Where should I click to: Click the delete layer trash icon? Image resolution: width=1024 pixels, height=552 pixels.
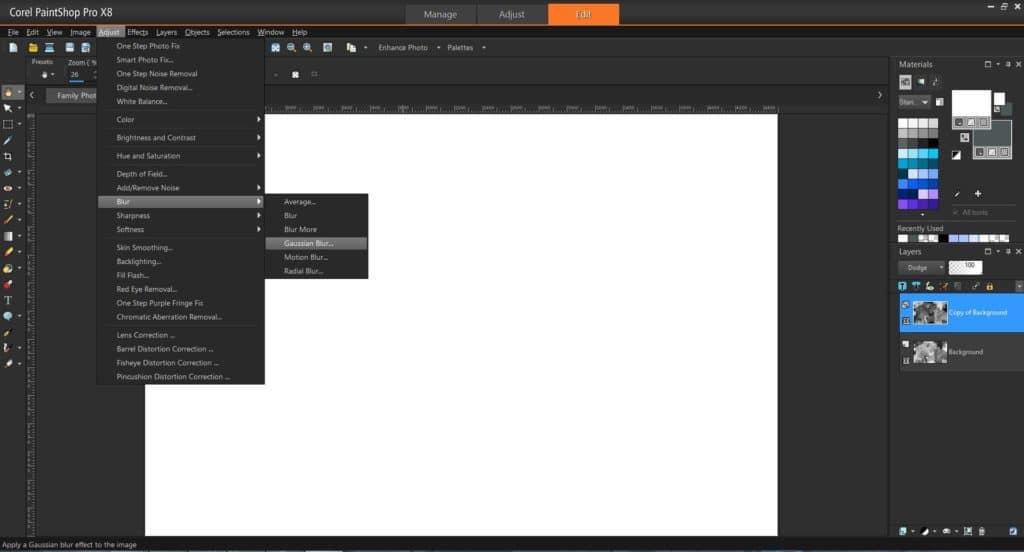point(982,531)
